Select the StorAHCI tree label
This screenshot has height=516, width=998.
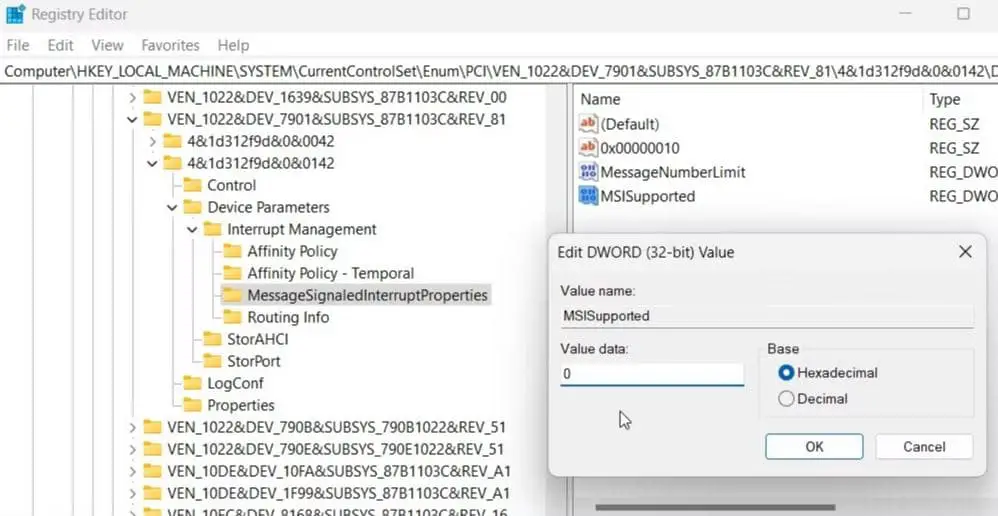(x=258, y=339)
